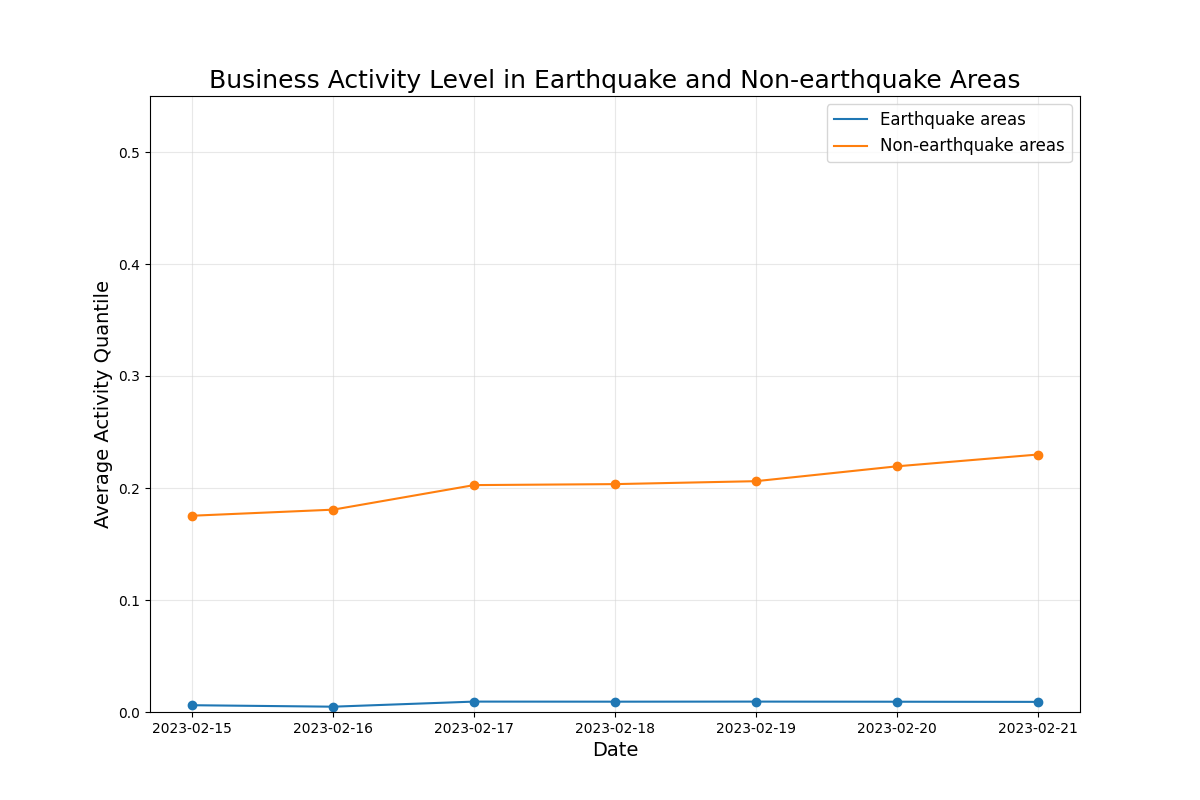Click the 0.5 y-axis tick label
The height and width of the screenshot is (800, 1200).
point(131,153)
